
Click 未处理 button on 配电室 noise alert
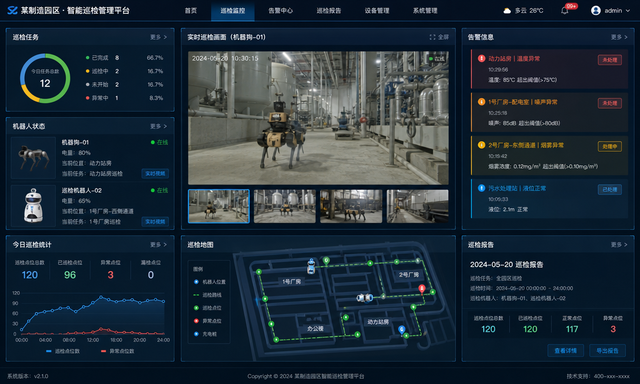[610, 103]
